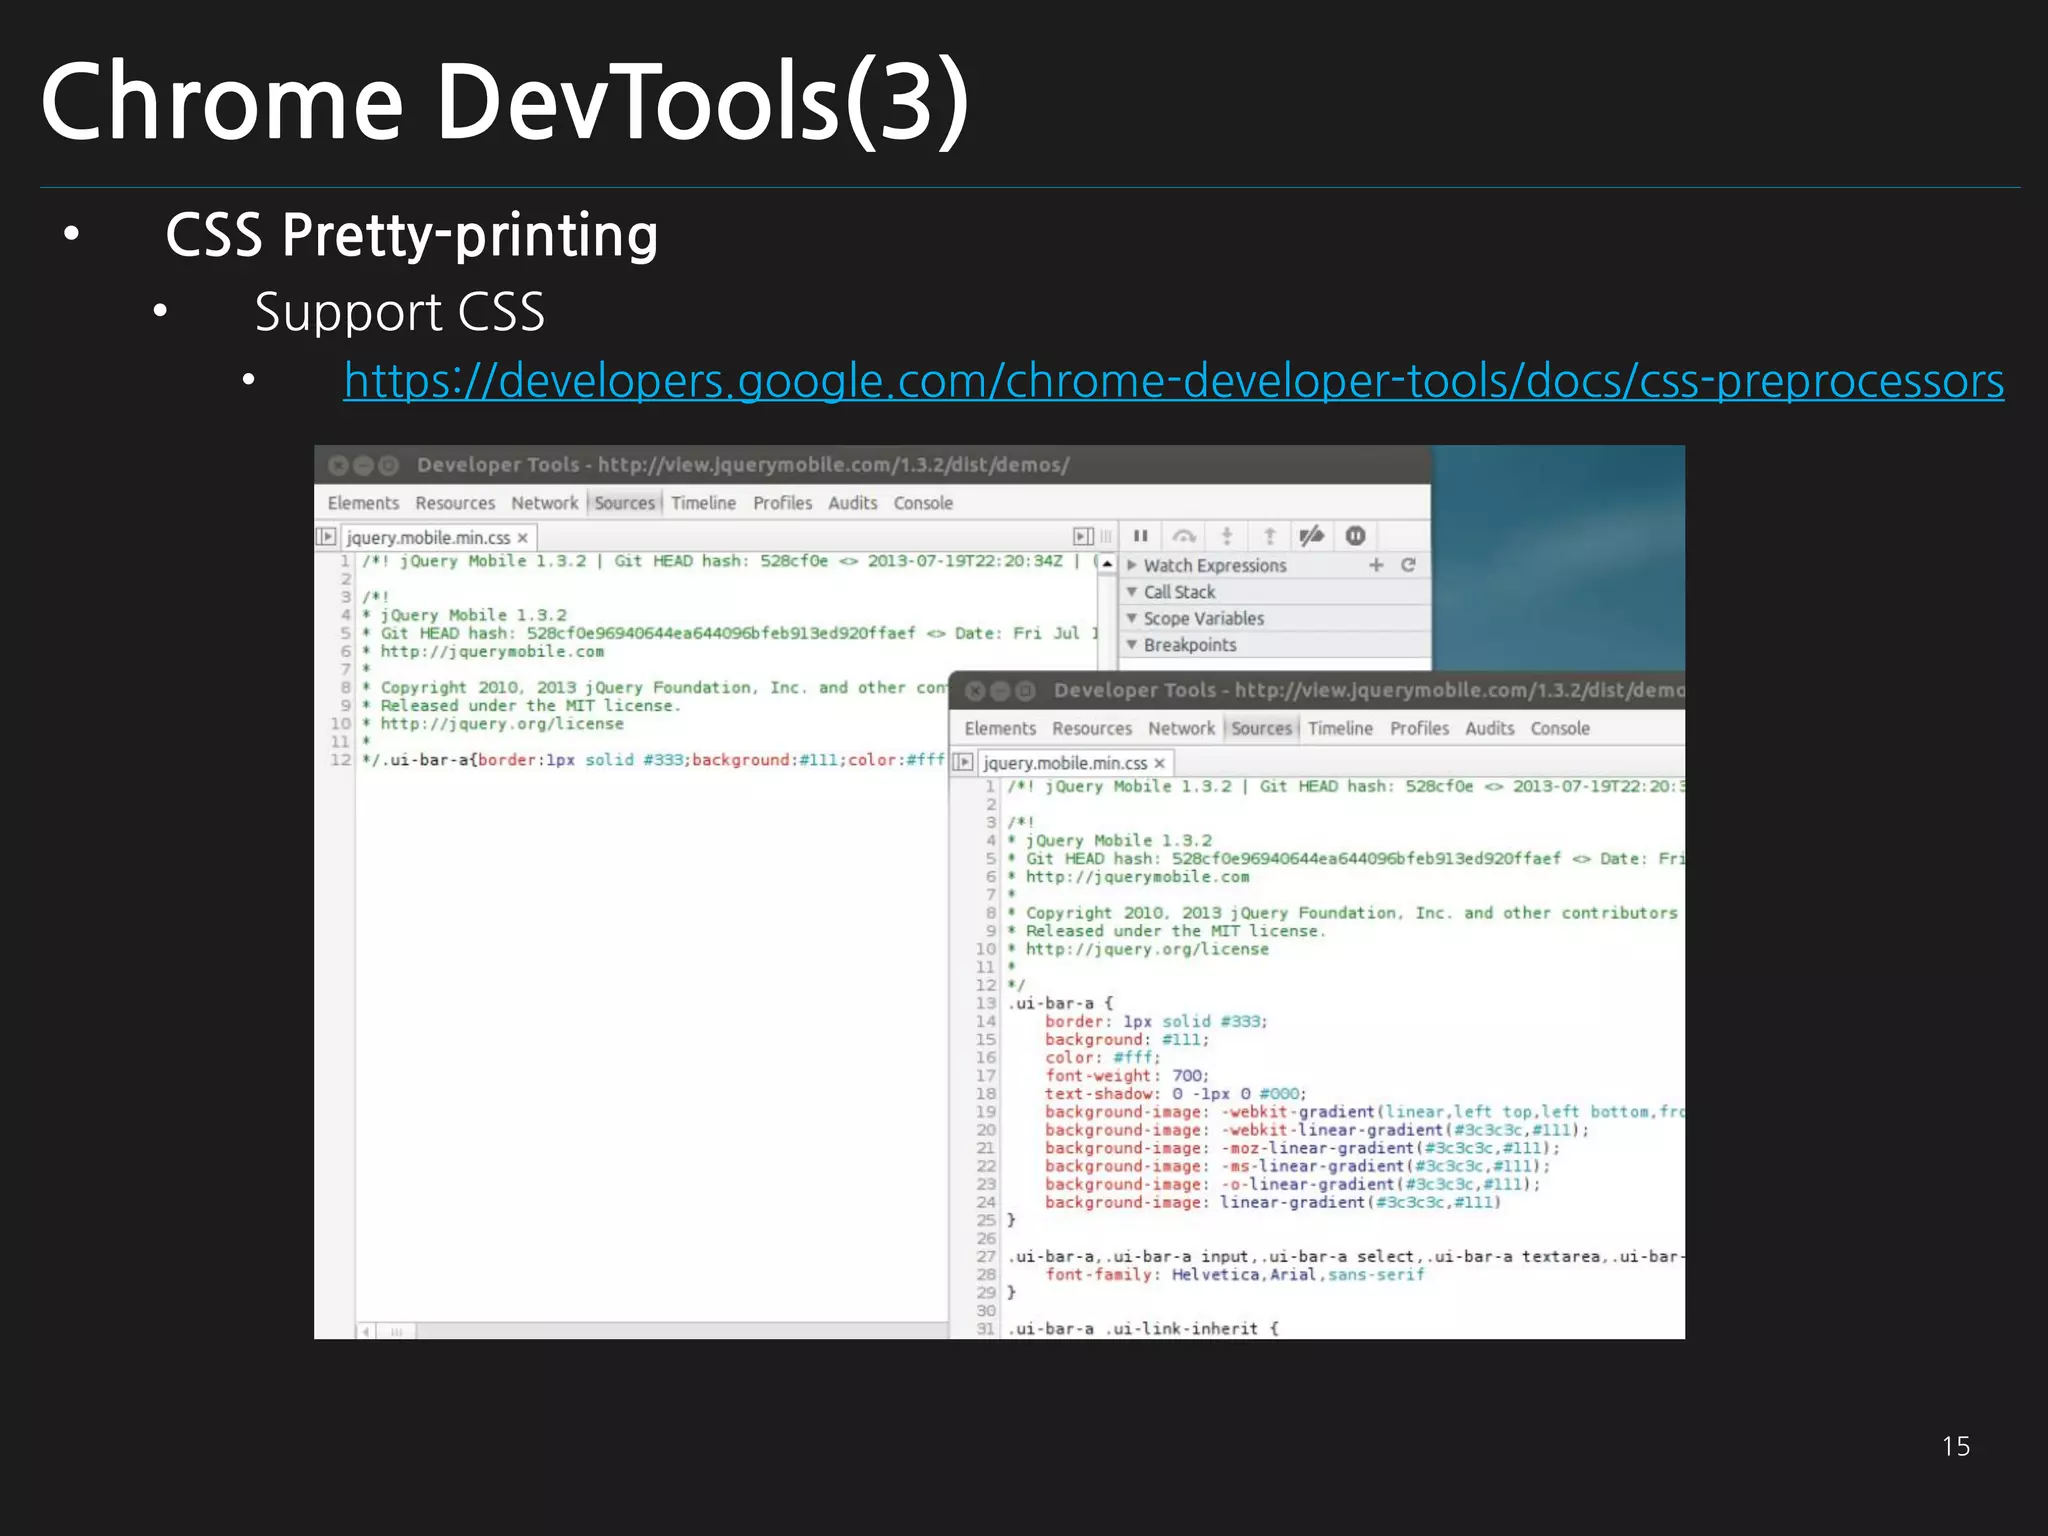
Task: Pause script execution in the back window
Action: click(x=1140, y=536)
